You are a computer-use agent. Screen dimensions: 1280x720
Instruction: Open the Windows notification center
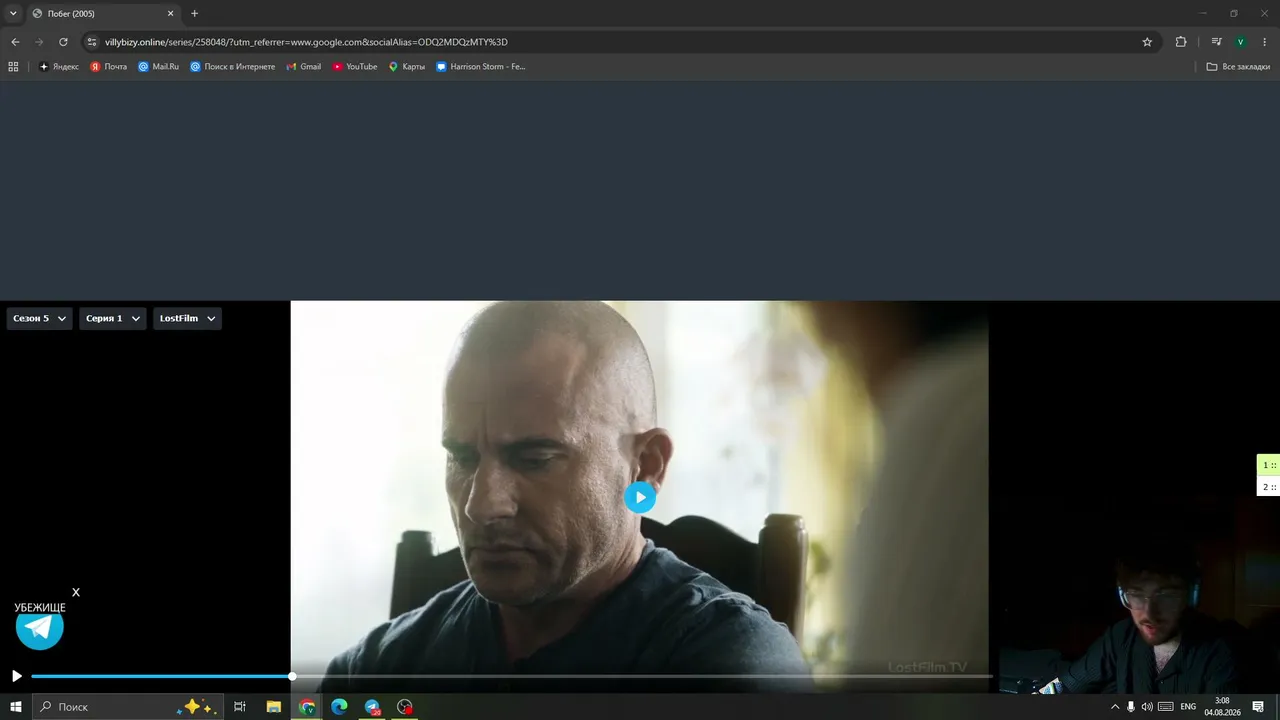point(1258,707)
